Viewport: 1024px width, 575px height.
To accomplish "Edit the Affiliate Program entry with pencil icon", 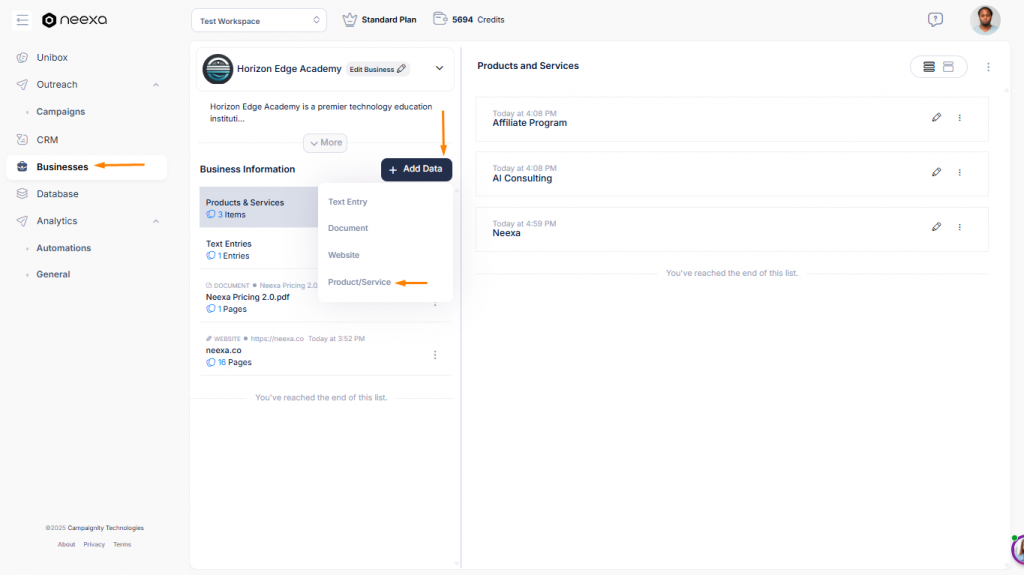I will [936, 118].
